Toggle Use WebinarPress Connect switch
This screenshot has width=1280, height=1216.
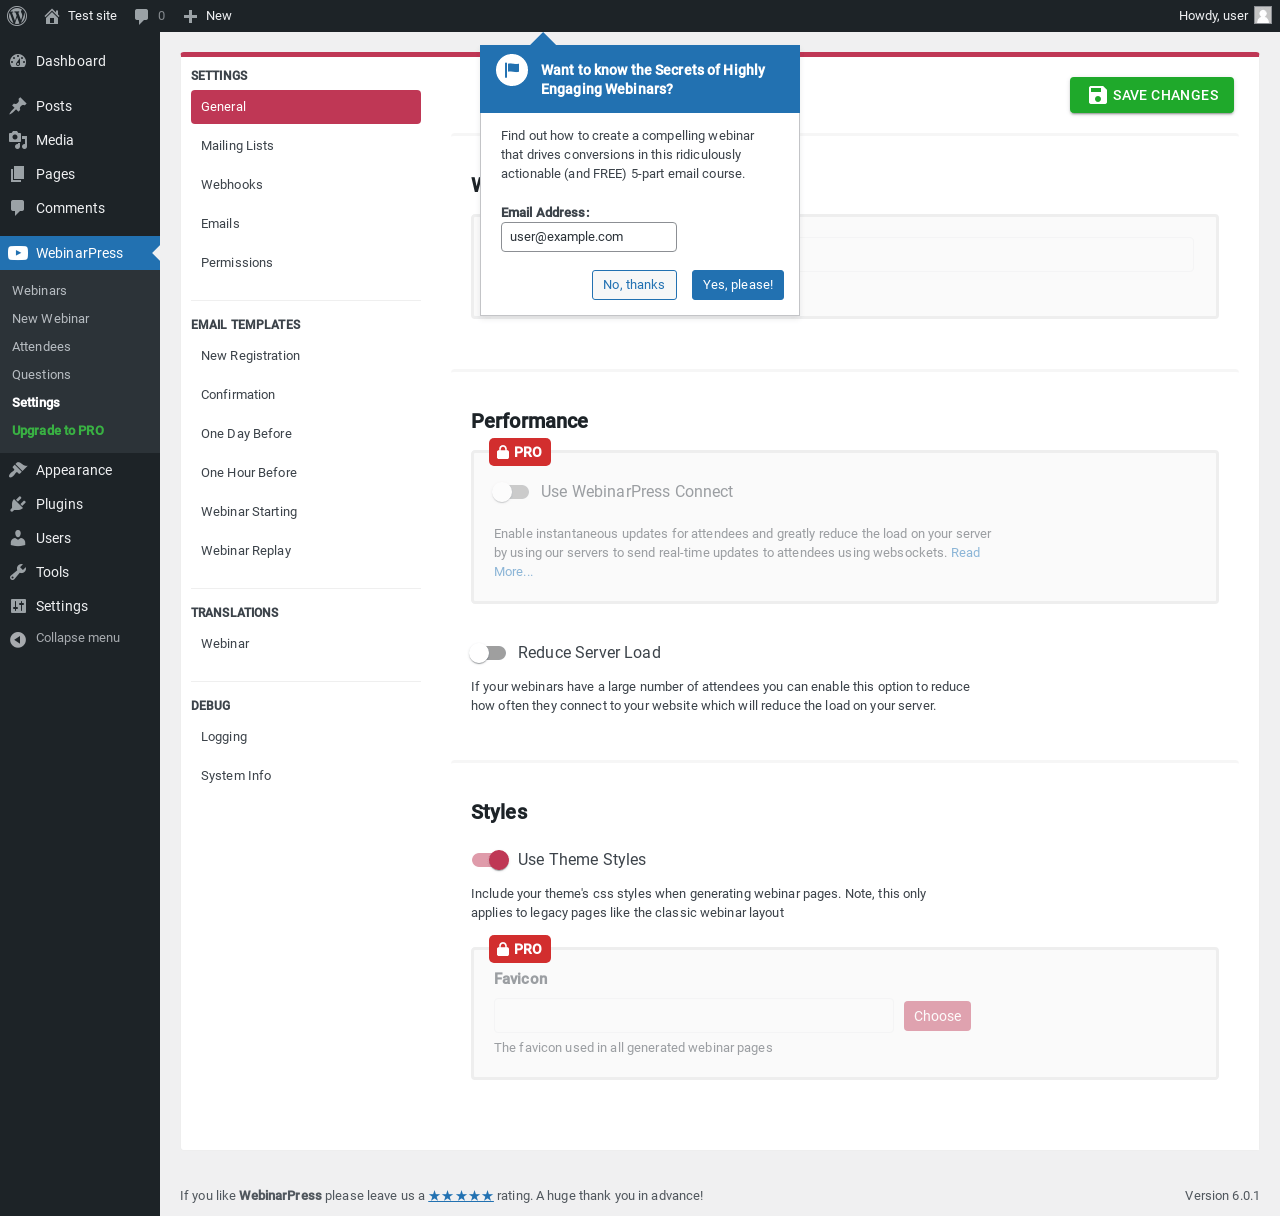tap(511, 492)
